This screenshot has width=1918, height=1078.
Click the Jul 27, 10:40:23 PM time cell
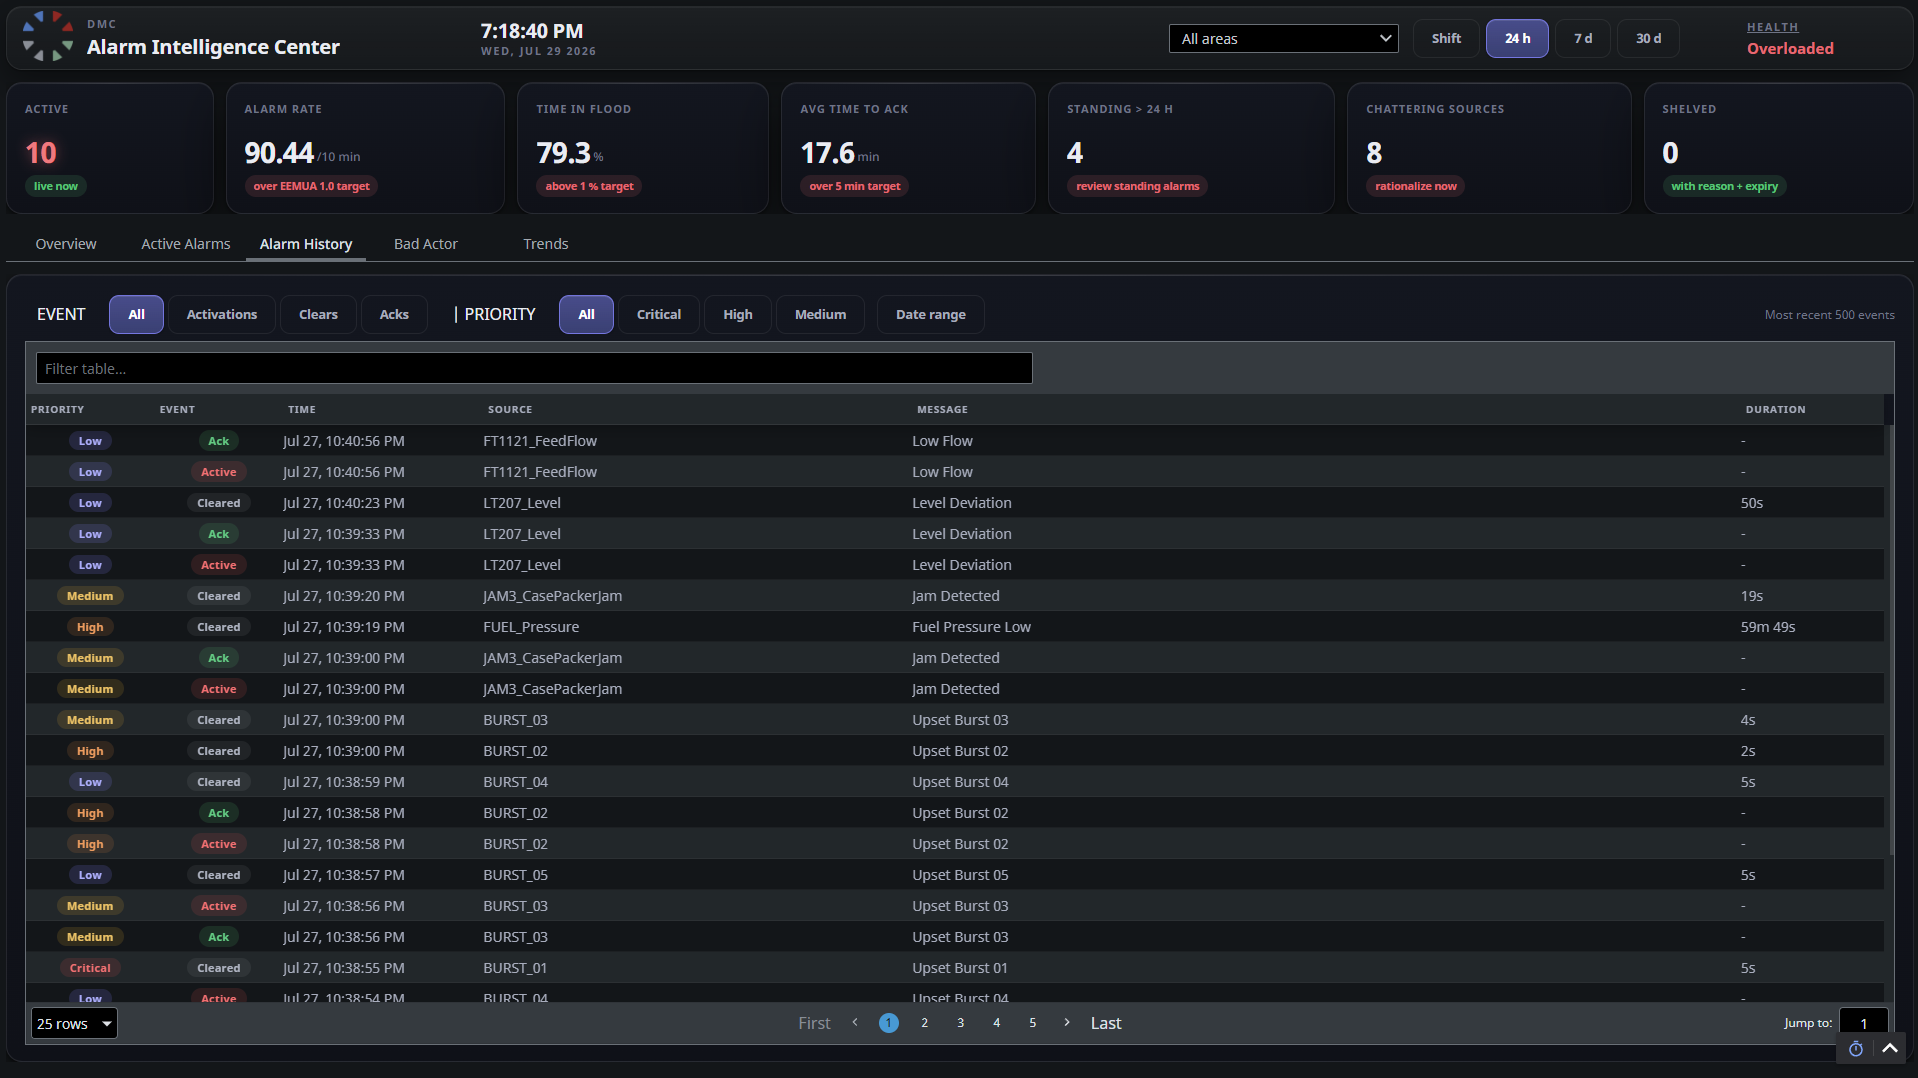(344, 503)
